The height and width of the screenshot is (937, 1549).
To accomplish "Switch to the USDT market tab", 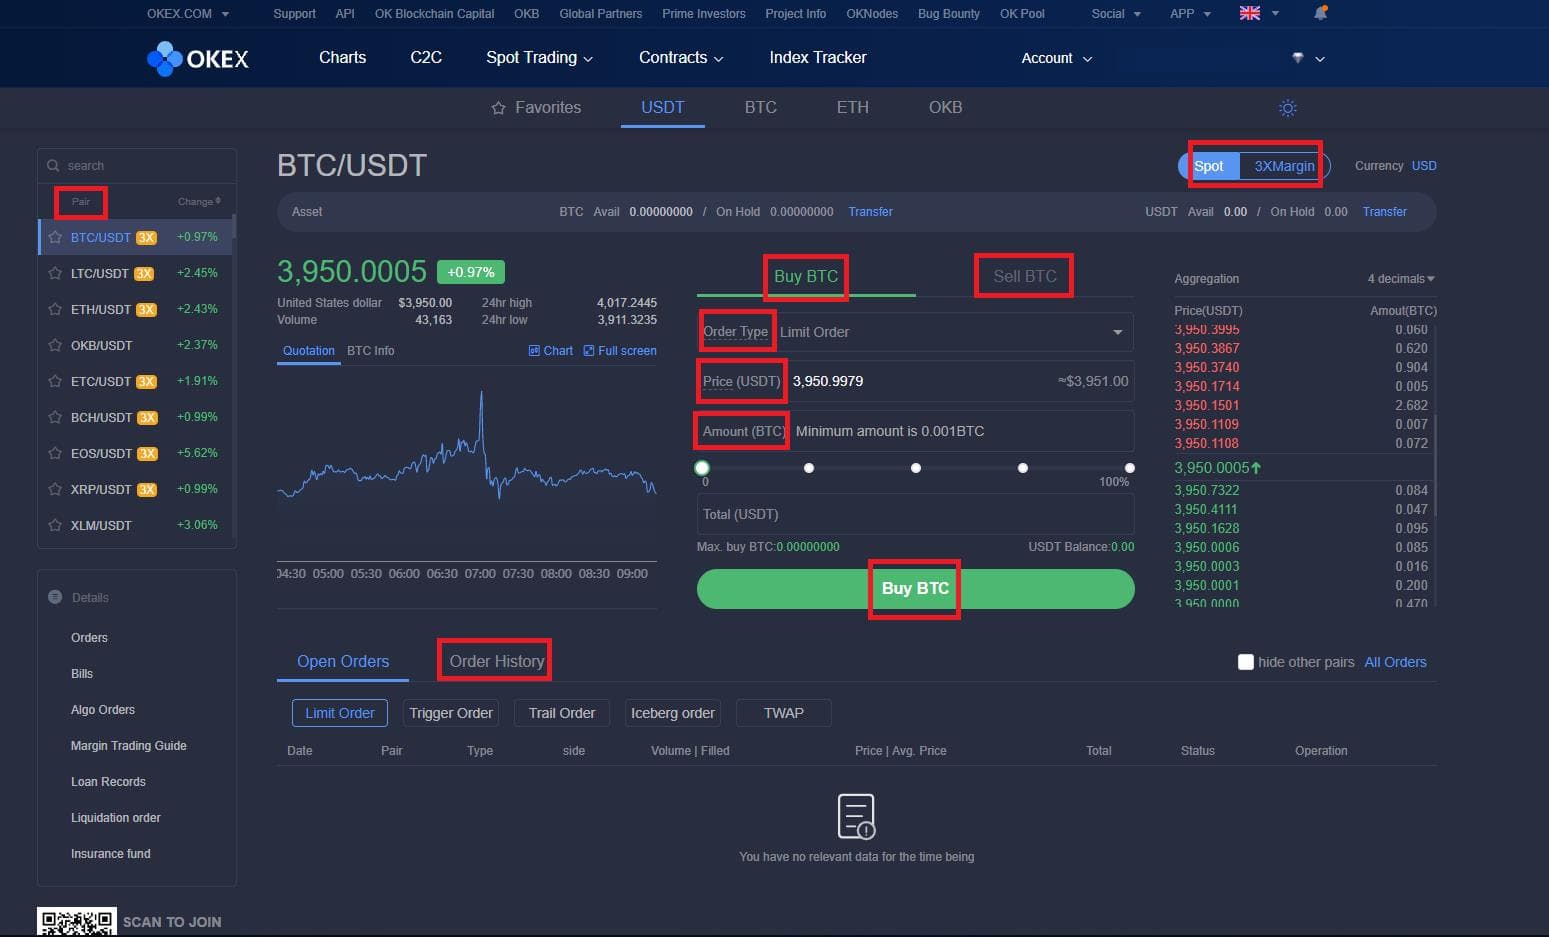I will point(663,108).
